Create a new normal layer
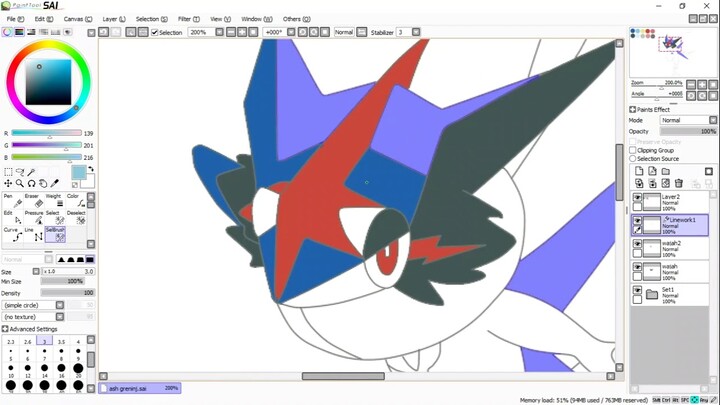 (639, 171)
